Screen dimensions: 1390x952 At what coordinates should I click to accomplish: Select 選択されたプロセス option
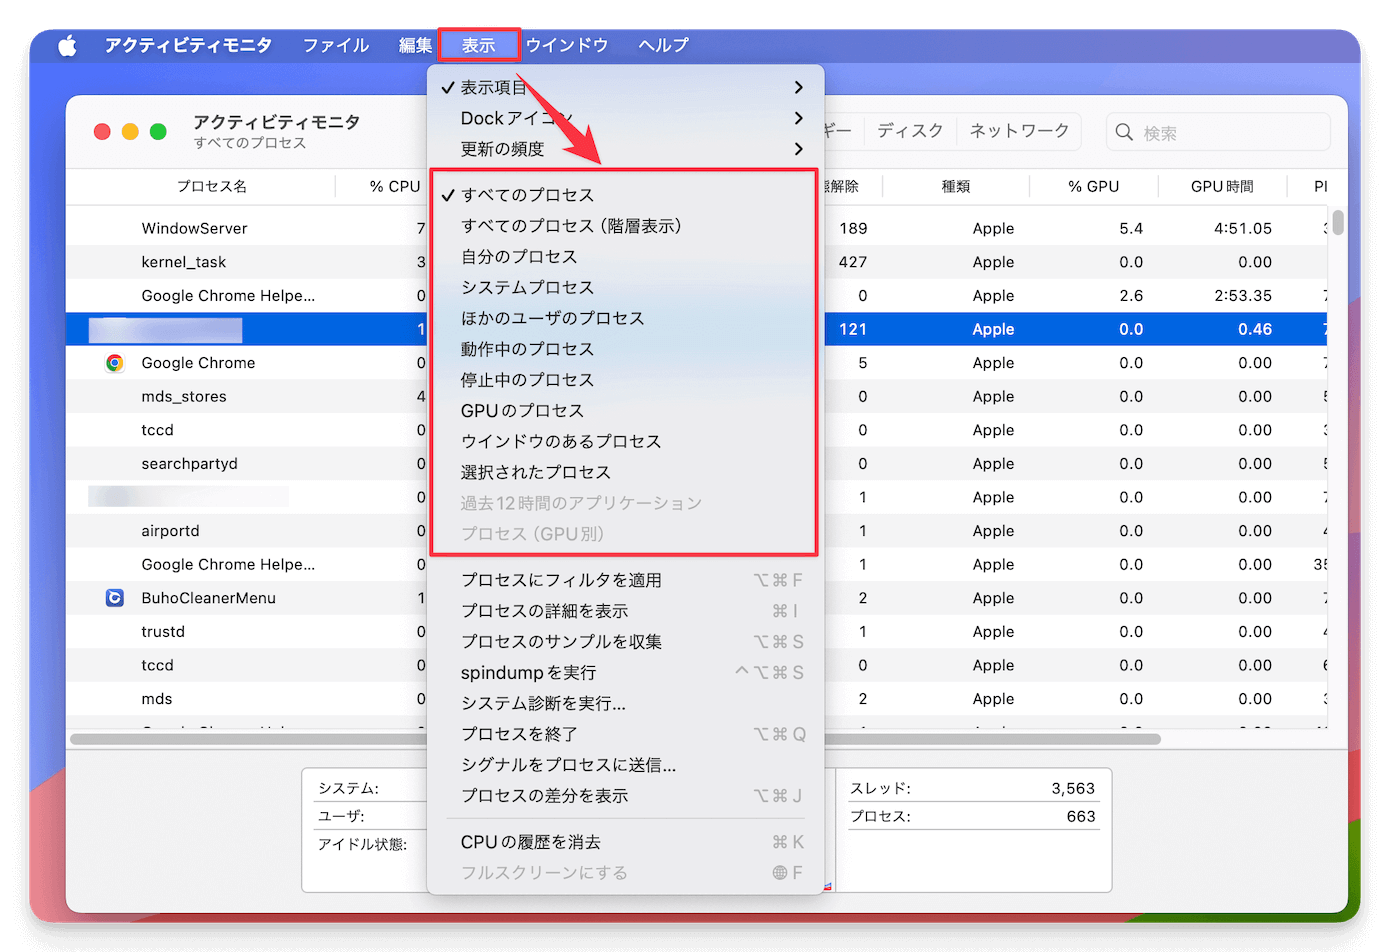[625, 473]
